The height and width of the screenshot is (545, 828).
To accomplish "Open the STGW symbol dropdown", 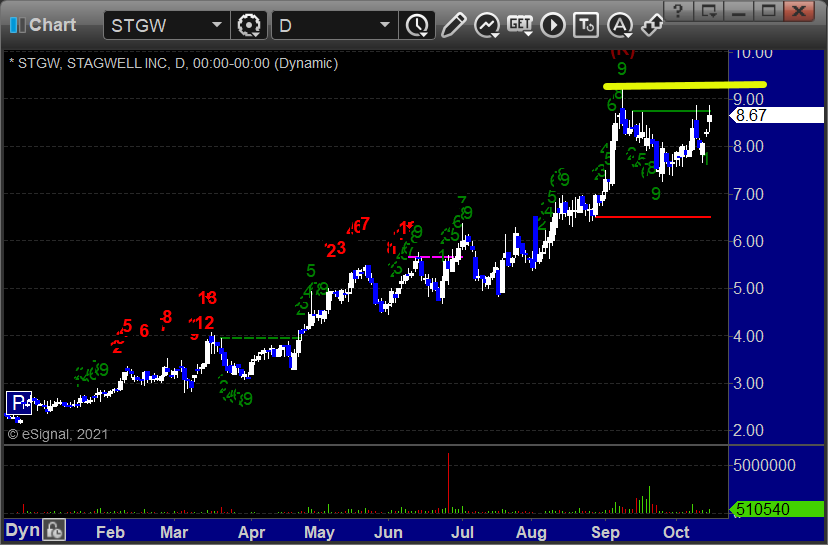I will [217, 25].
